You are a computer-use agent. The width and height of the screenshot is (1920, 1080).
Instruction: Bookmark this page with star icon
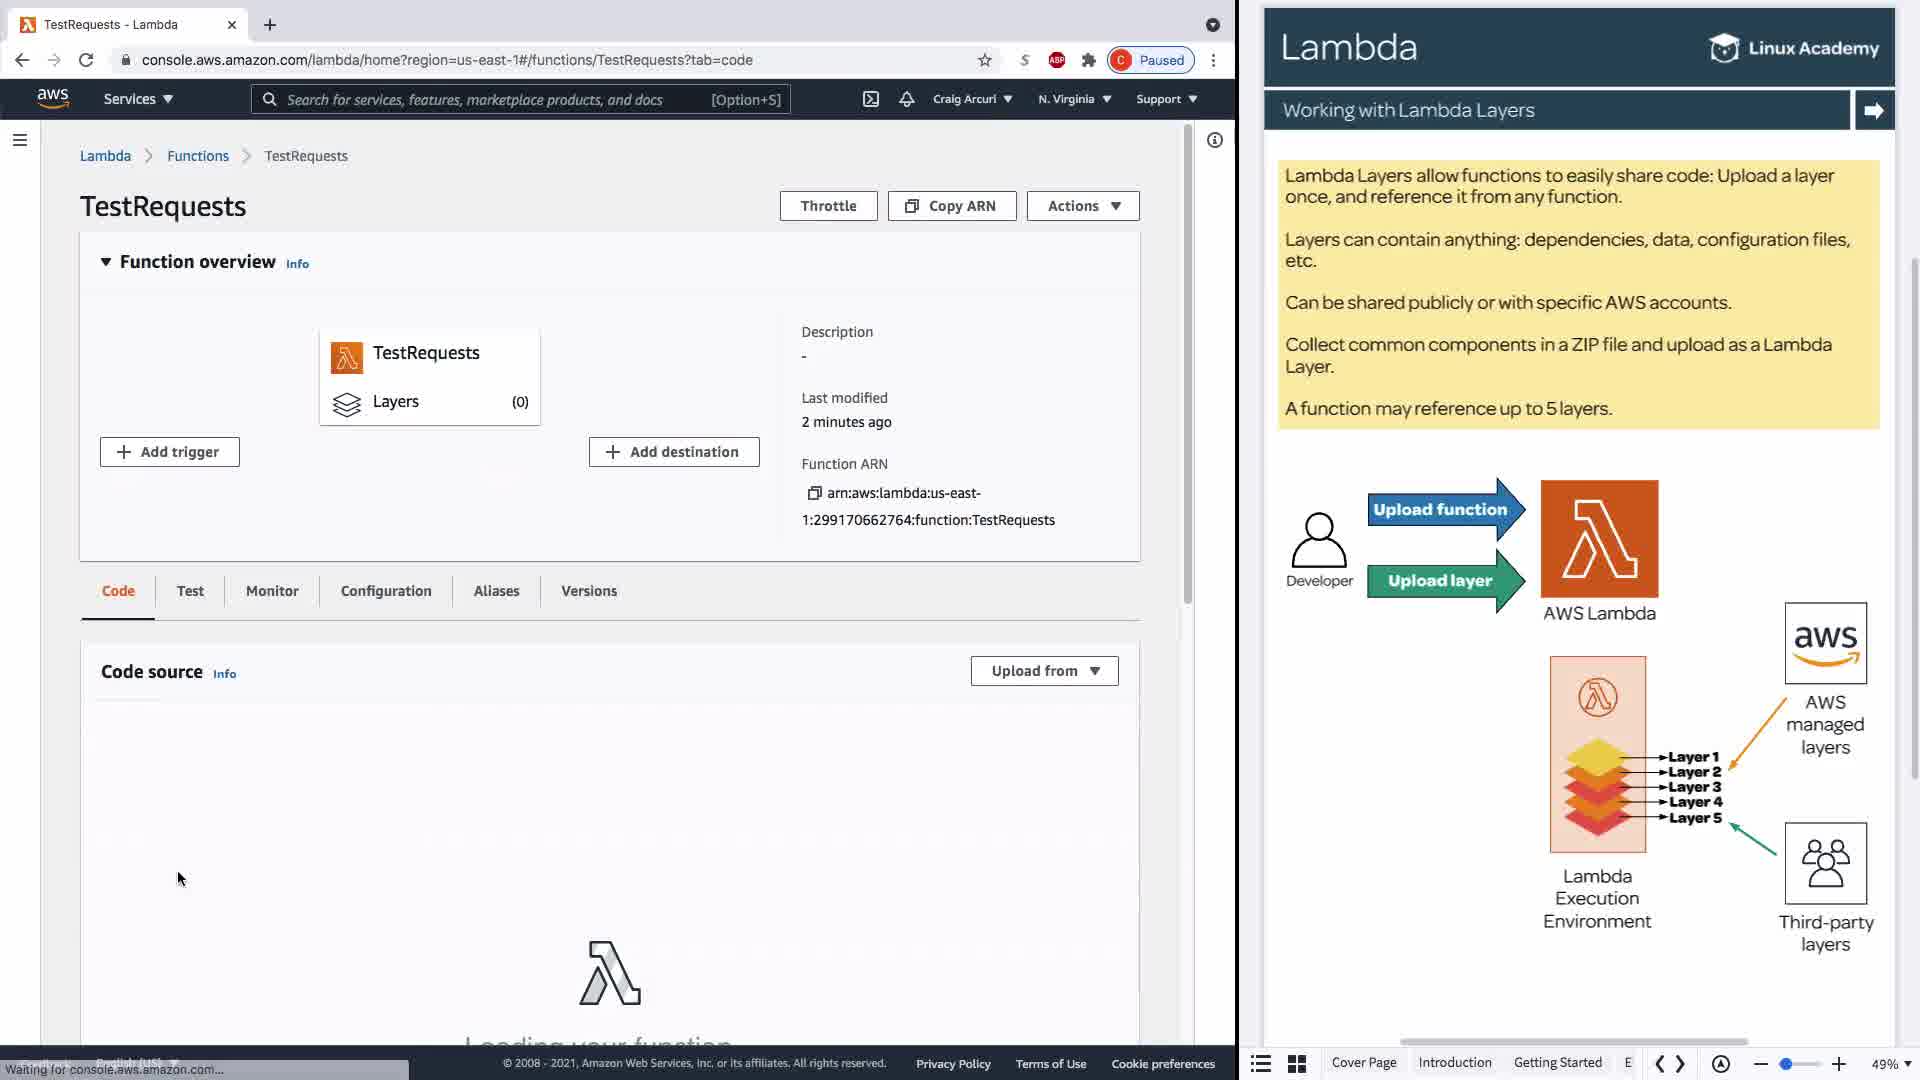(984, 60)
